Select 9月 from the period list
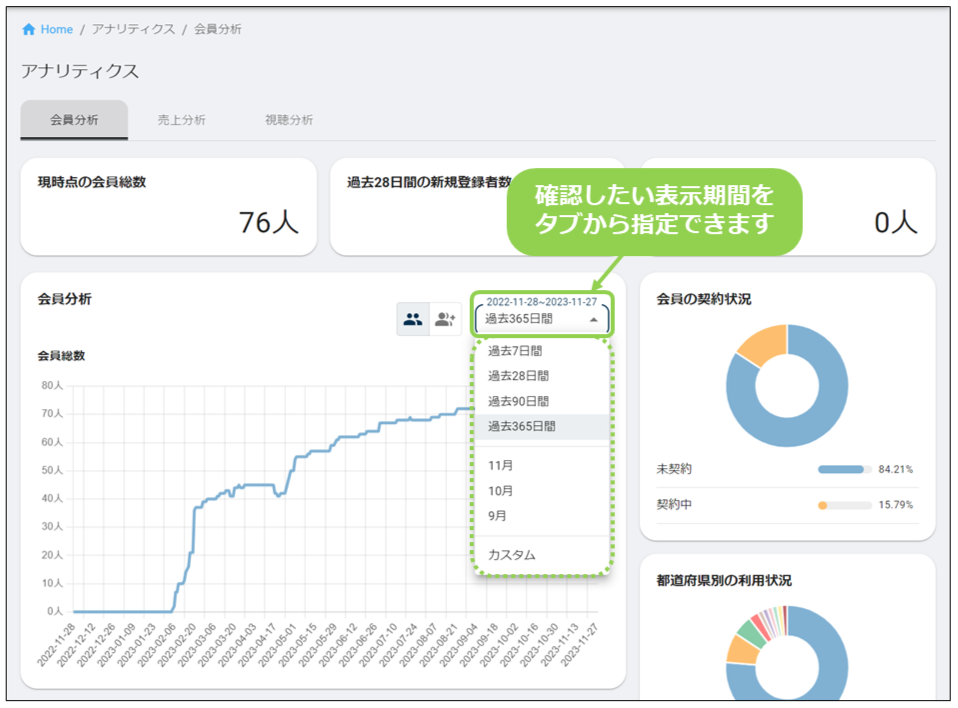Screen dimensions: 958x708 pos(497,516)
